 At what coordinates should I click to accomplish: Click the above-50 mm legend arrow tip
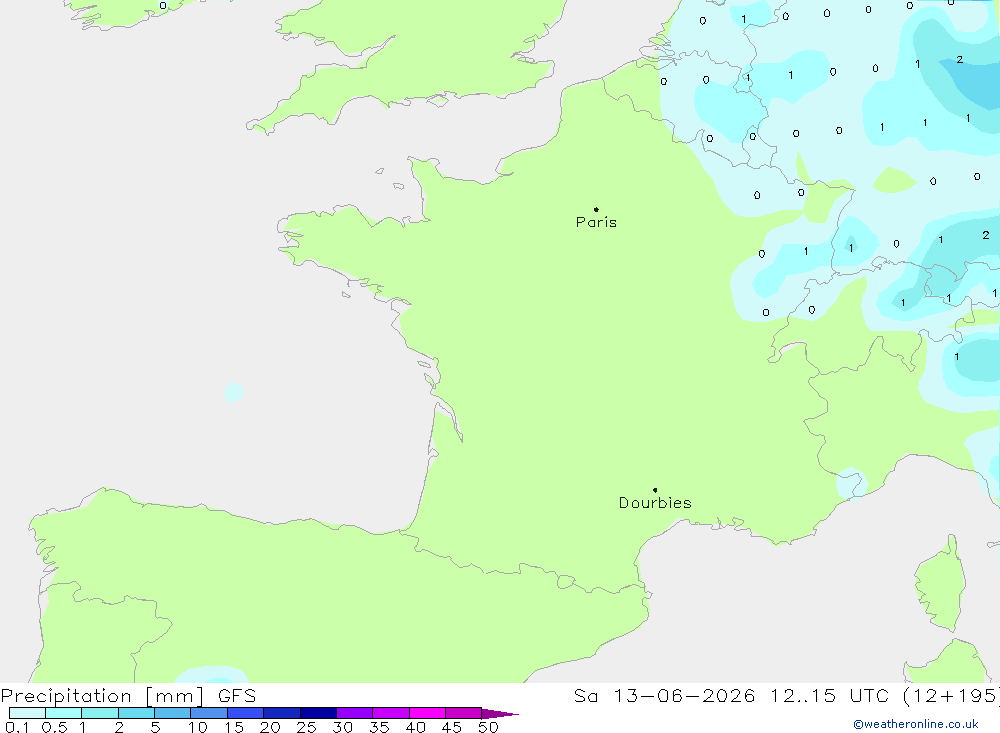[x=500, y=714]
